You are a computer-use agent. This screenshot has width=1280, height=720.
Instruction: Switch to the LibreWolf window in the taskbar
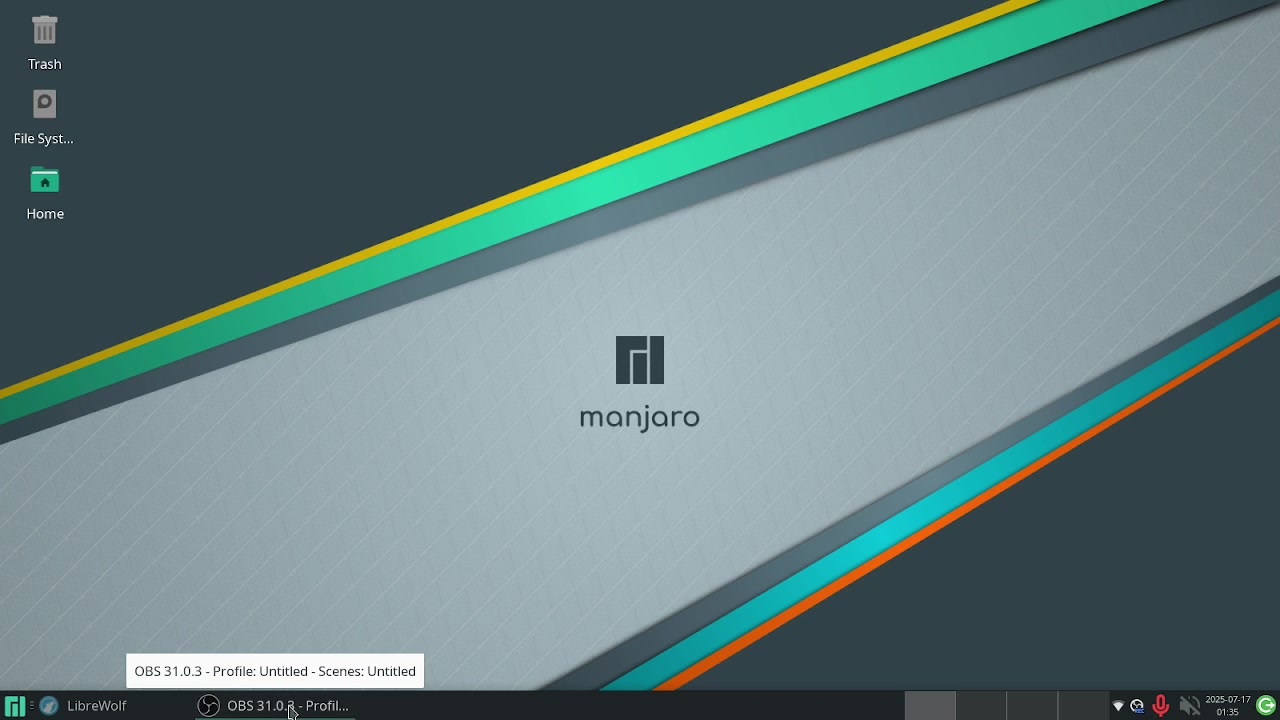pyautogui.click(x=84, y=706)
